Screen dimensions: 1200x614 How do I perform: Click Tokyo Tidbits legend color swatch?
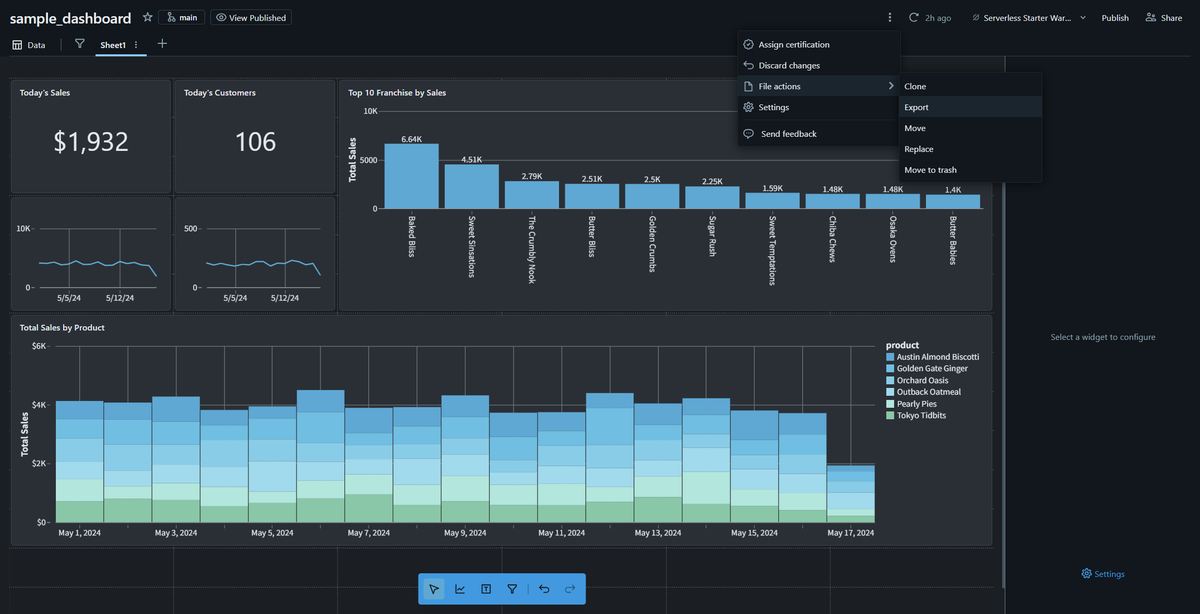[890, 415]
